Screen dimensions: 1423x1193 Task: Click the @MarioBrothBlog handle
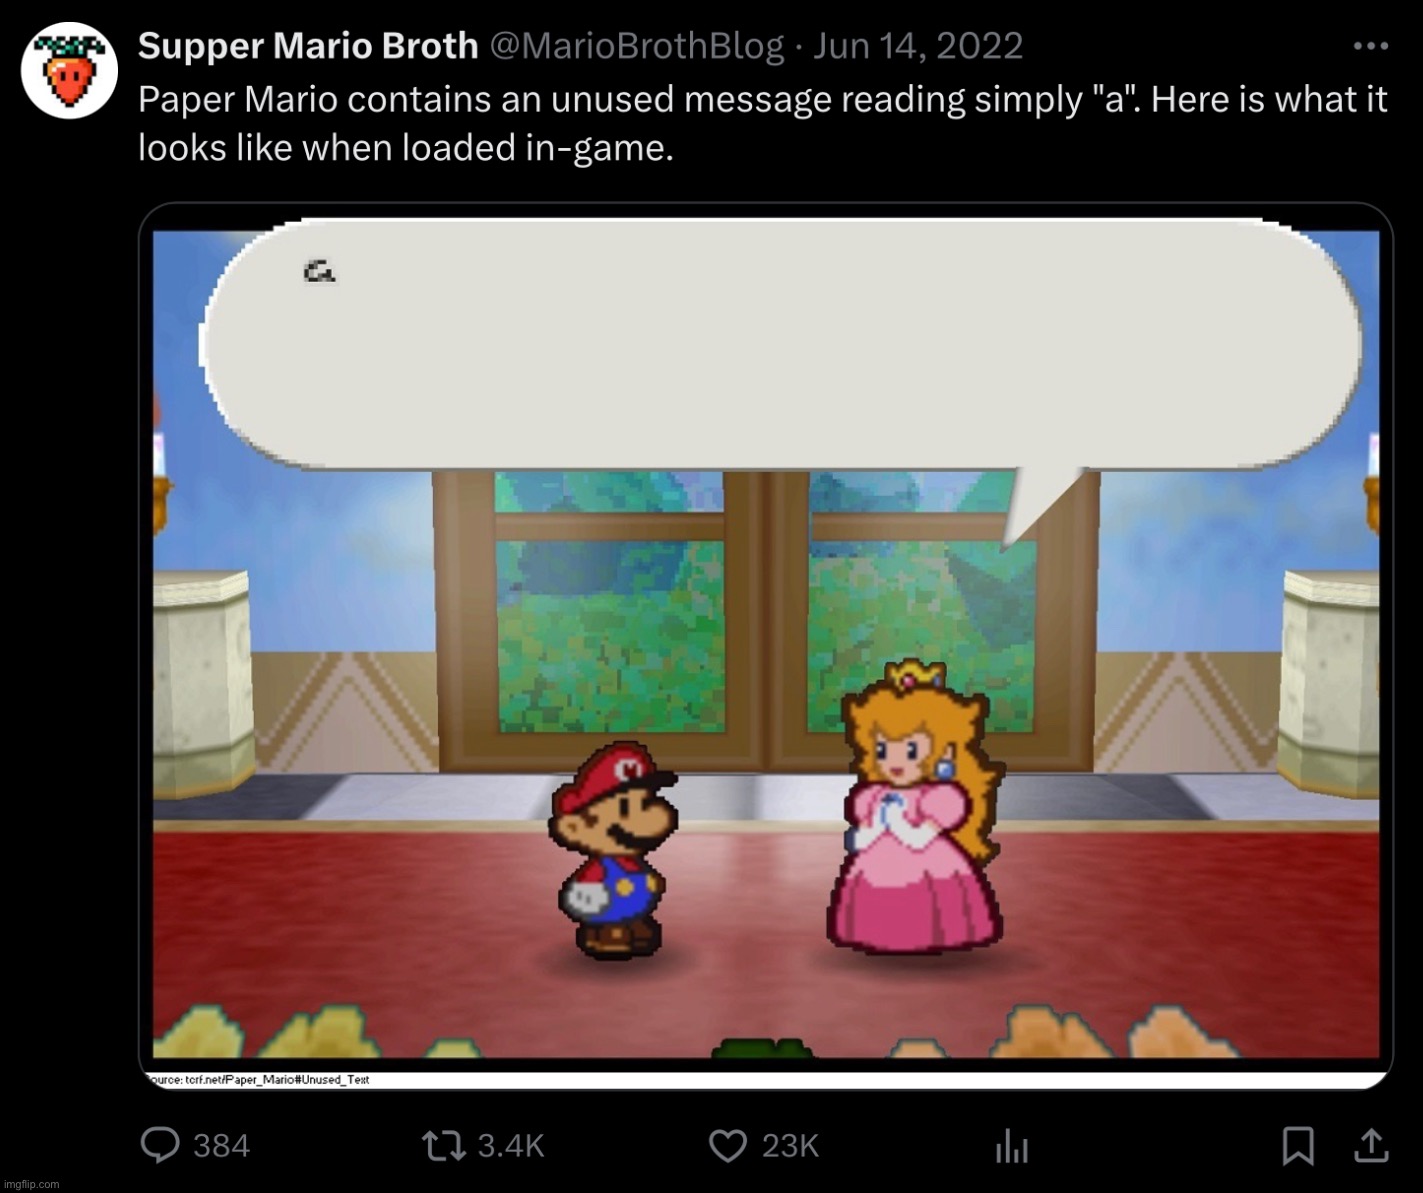click(x=636, y=46)
